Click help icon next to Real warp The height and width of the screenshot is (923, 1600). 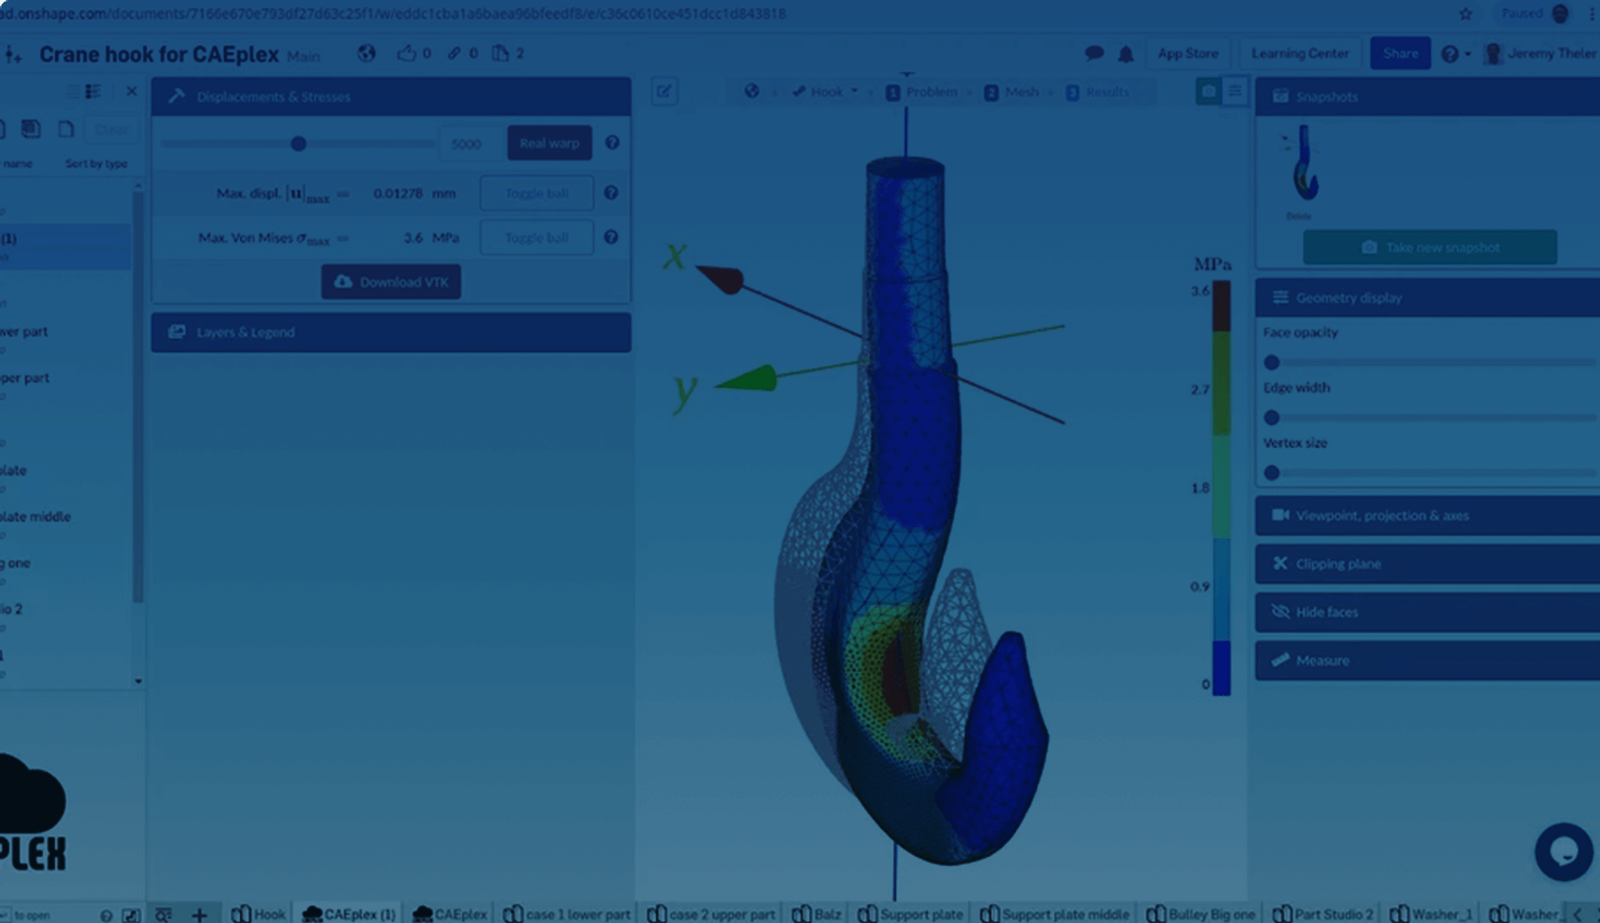click(612, 143)
